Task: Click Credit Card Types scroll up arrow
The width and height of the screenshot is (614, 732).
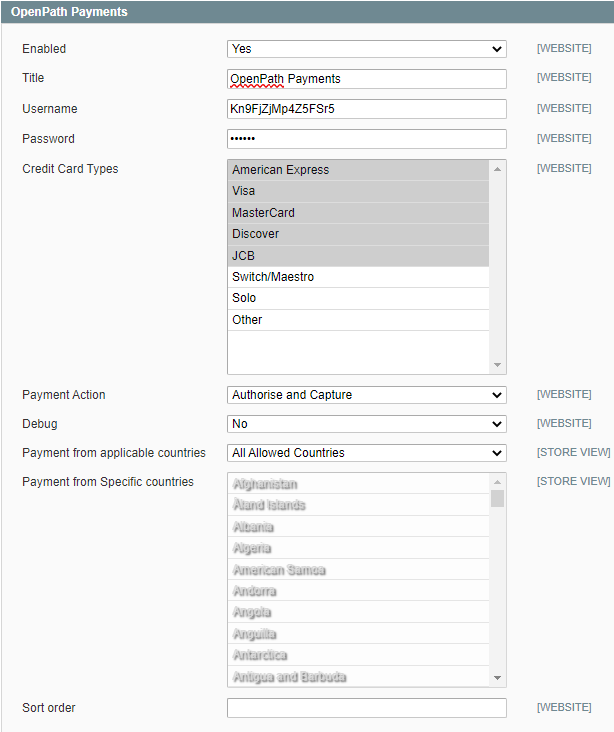Action: pyautogui.click(x=497, y=169)
